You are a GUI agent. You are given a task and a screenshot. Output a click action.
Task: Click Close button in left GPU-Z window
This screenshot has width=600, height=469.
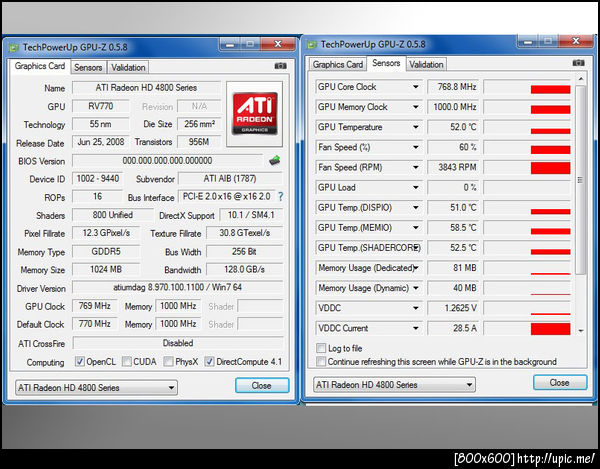tap(262, 385)
